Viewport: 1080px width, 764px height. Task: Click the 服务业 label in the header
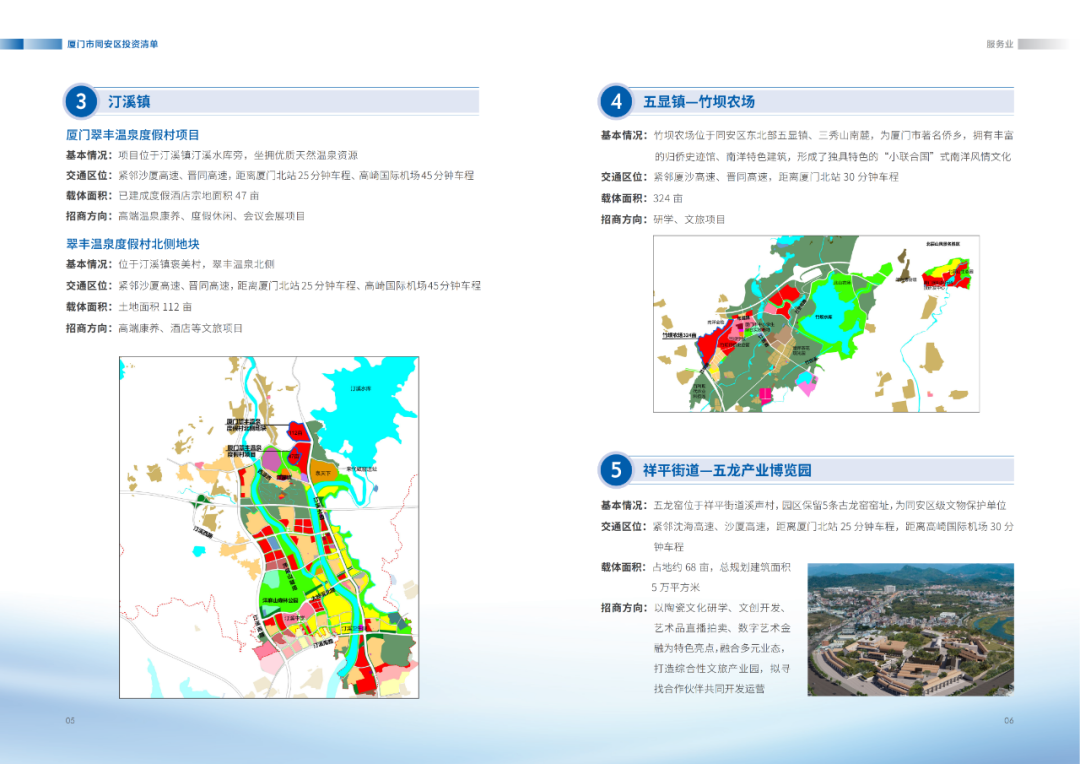(999, 44)
